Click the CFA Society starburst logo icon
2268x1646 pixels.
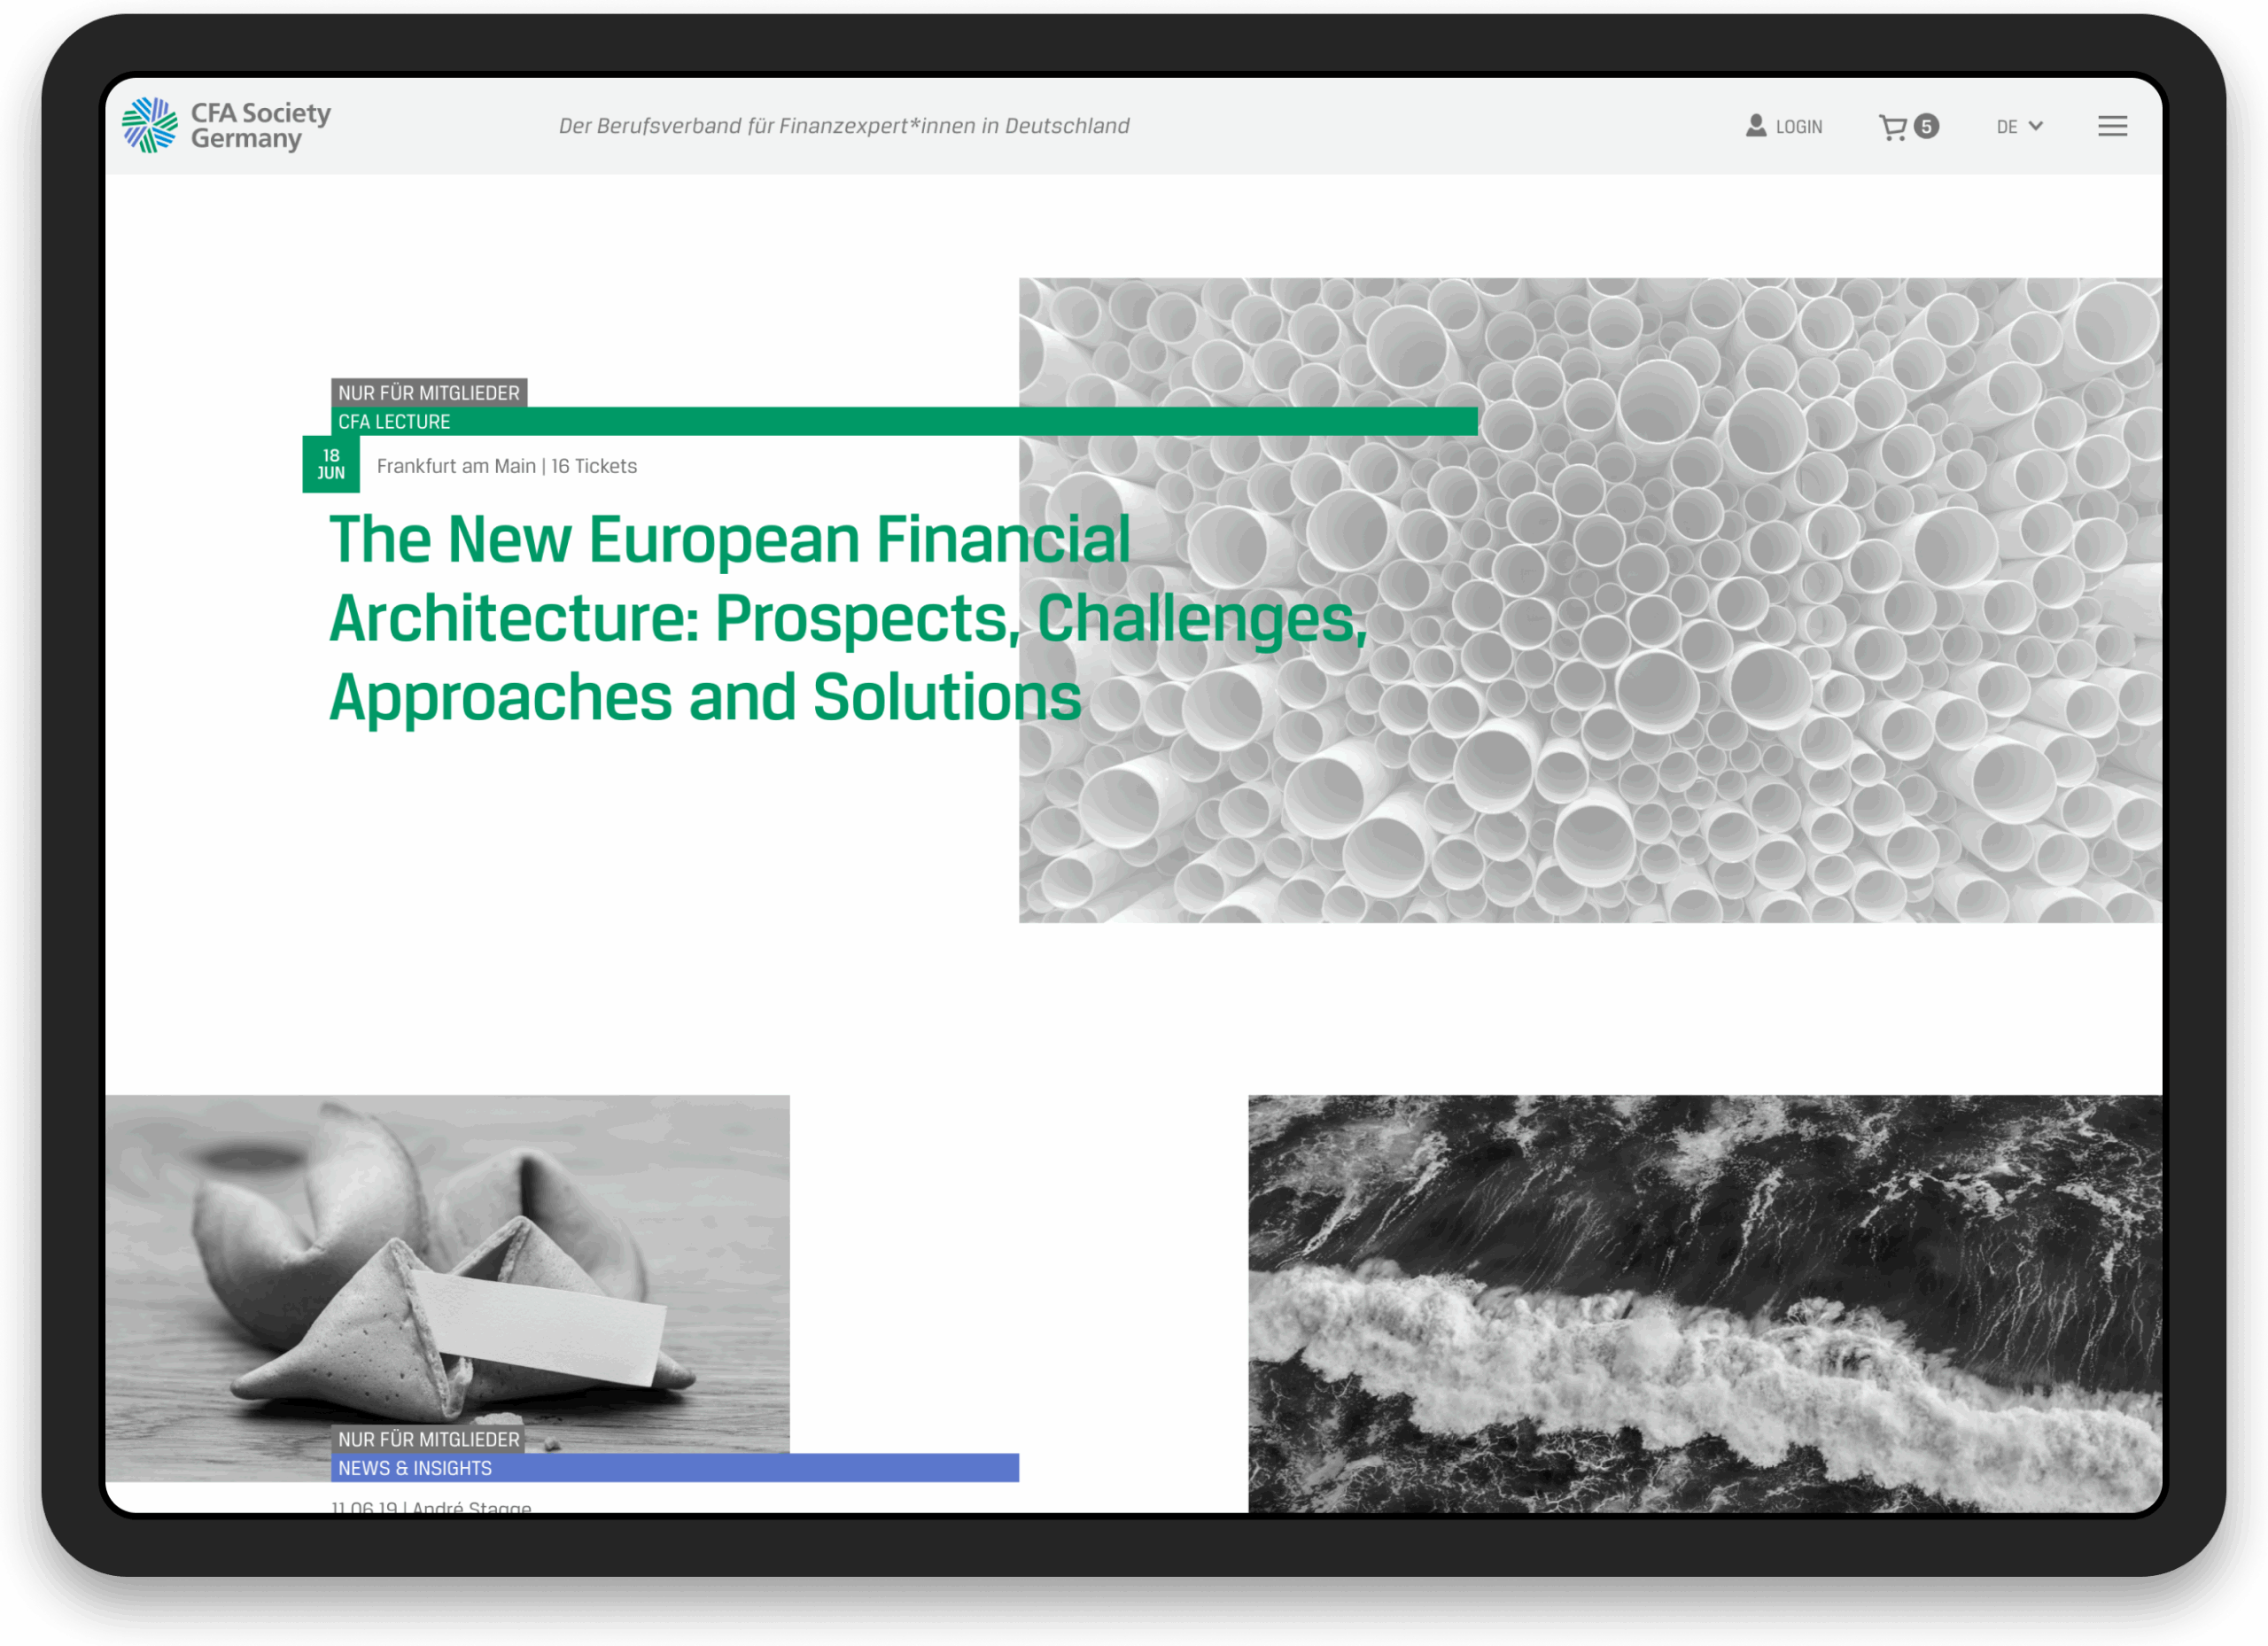[150, 125]
